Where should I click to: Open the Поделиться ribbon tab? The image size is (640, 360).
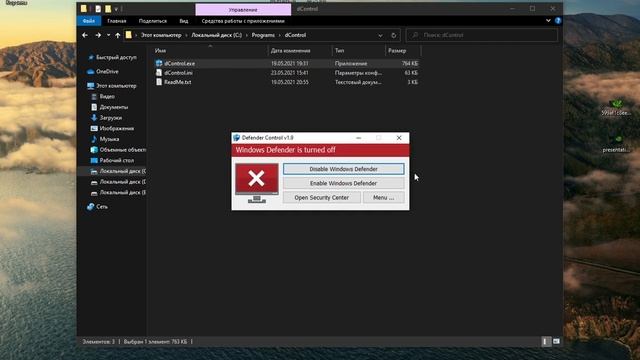pyautogui.click(x=153, y=21)
